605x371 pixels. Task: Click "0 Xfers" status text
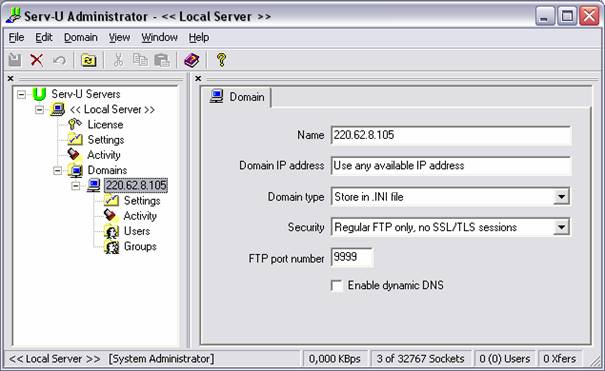[x=559, y=359]
